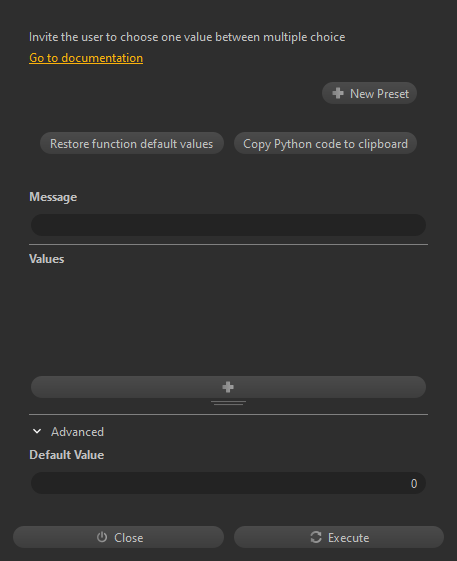This screenshot has height=561, width=457.
Task: Collapse the Advanced section chevron
Action: point(37,431)
